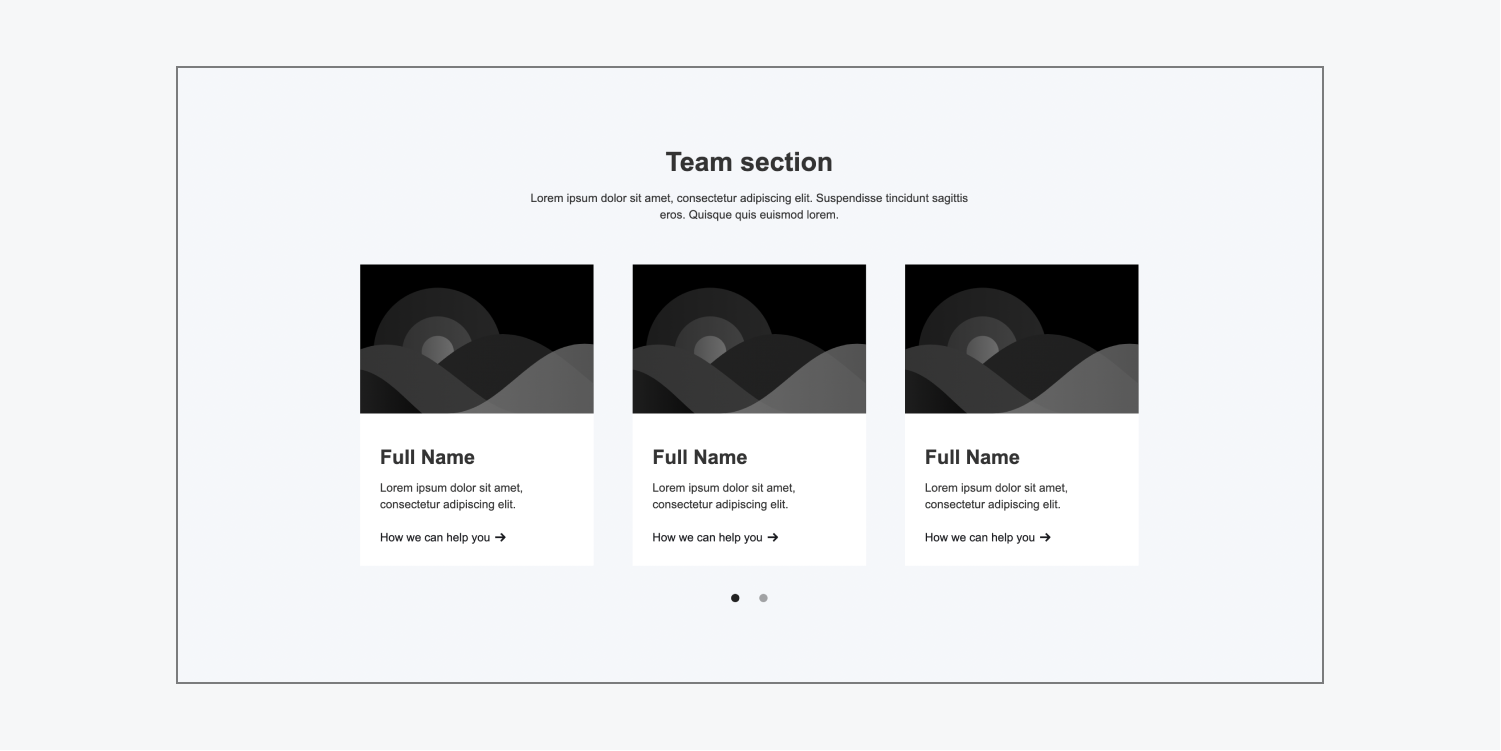Select the first (active) slider dot
The height and width of the screenshot is (751, 1501).
[735, 598]
